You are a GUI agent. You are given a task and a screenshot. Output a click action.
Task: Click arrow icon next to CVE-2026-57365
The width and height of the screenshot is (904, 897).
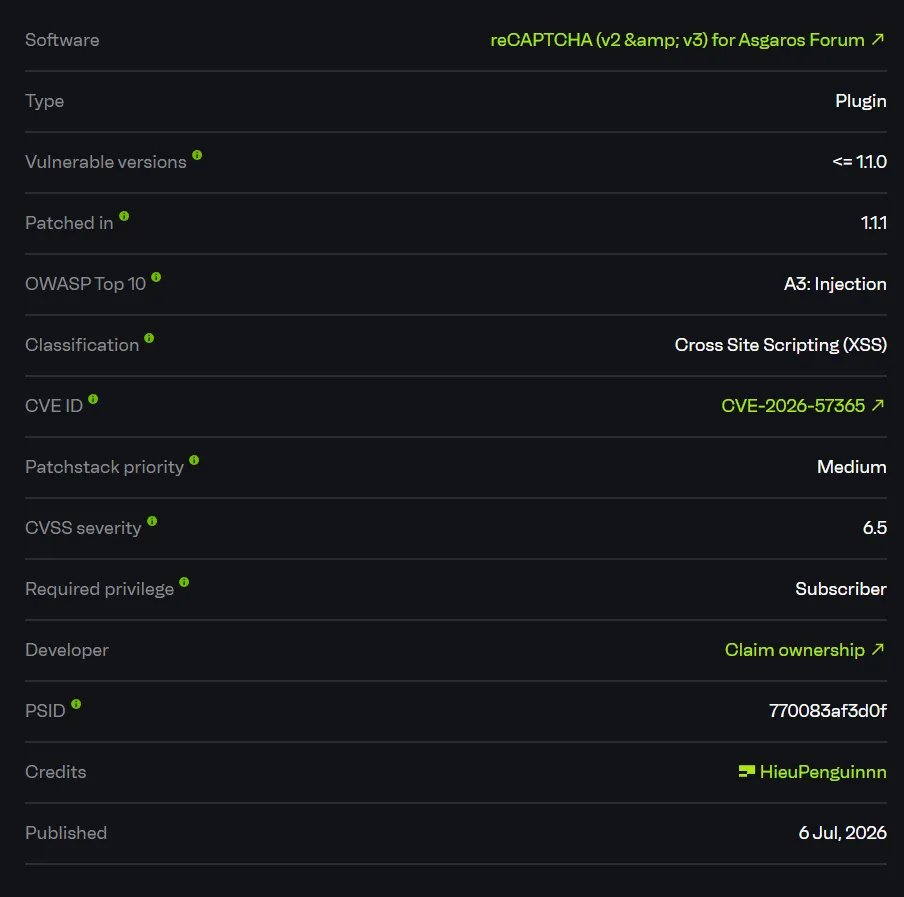(877, 405)
